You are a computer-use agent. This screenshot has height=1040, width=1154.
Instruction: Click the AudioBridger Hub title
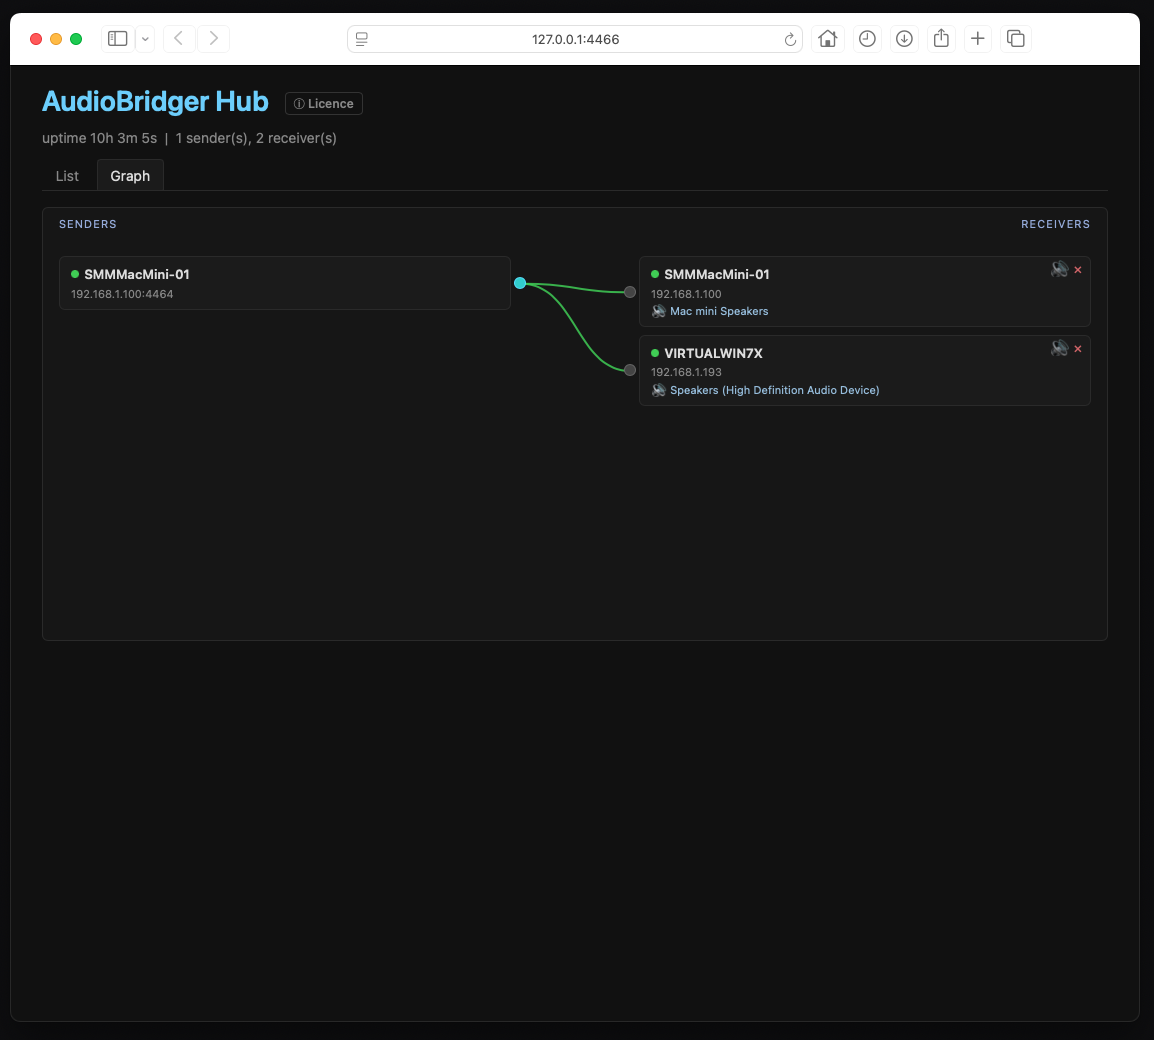155,102
